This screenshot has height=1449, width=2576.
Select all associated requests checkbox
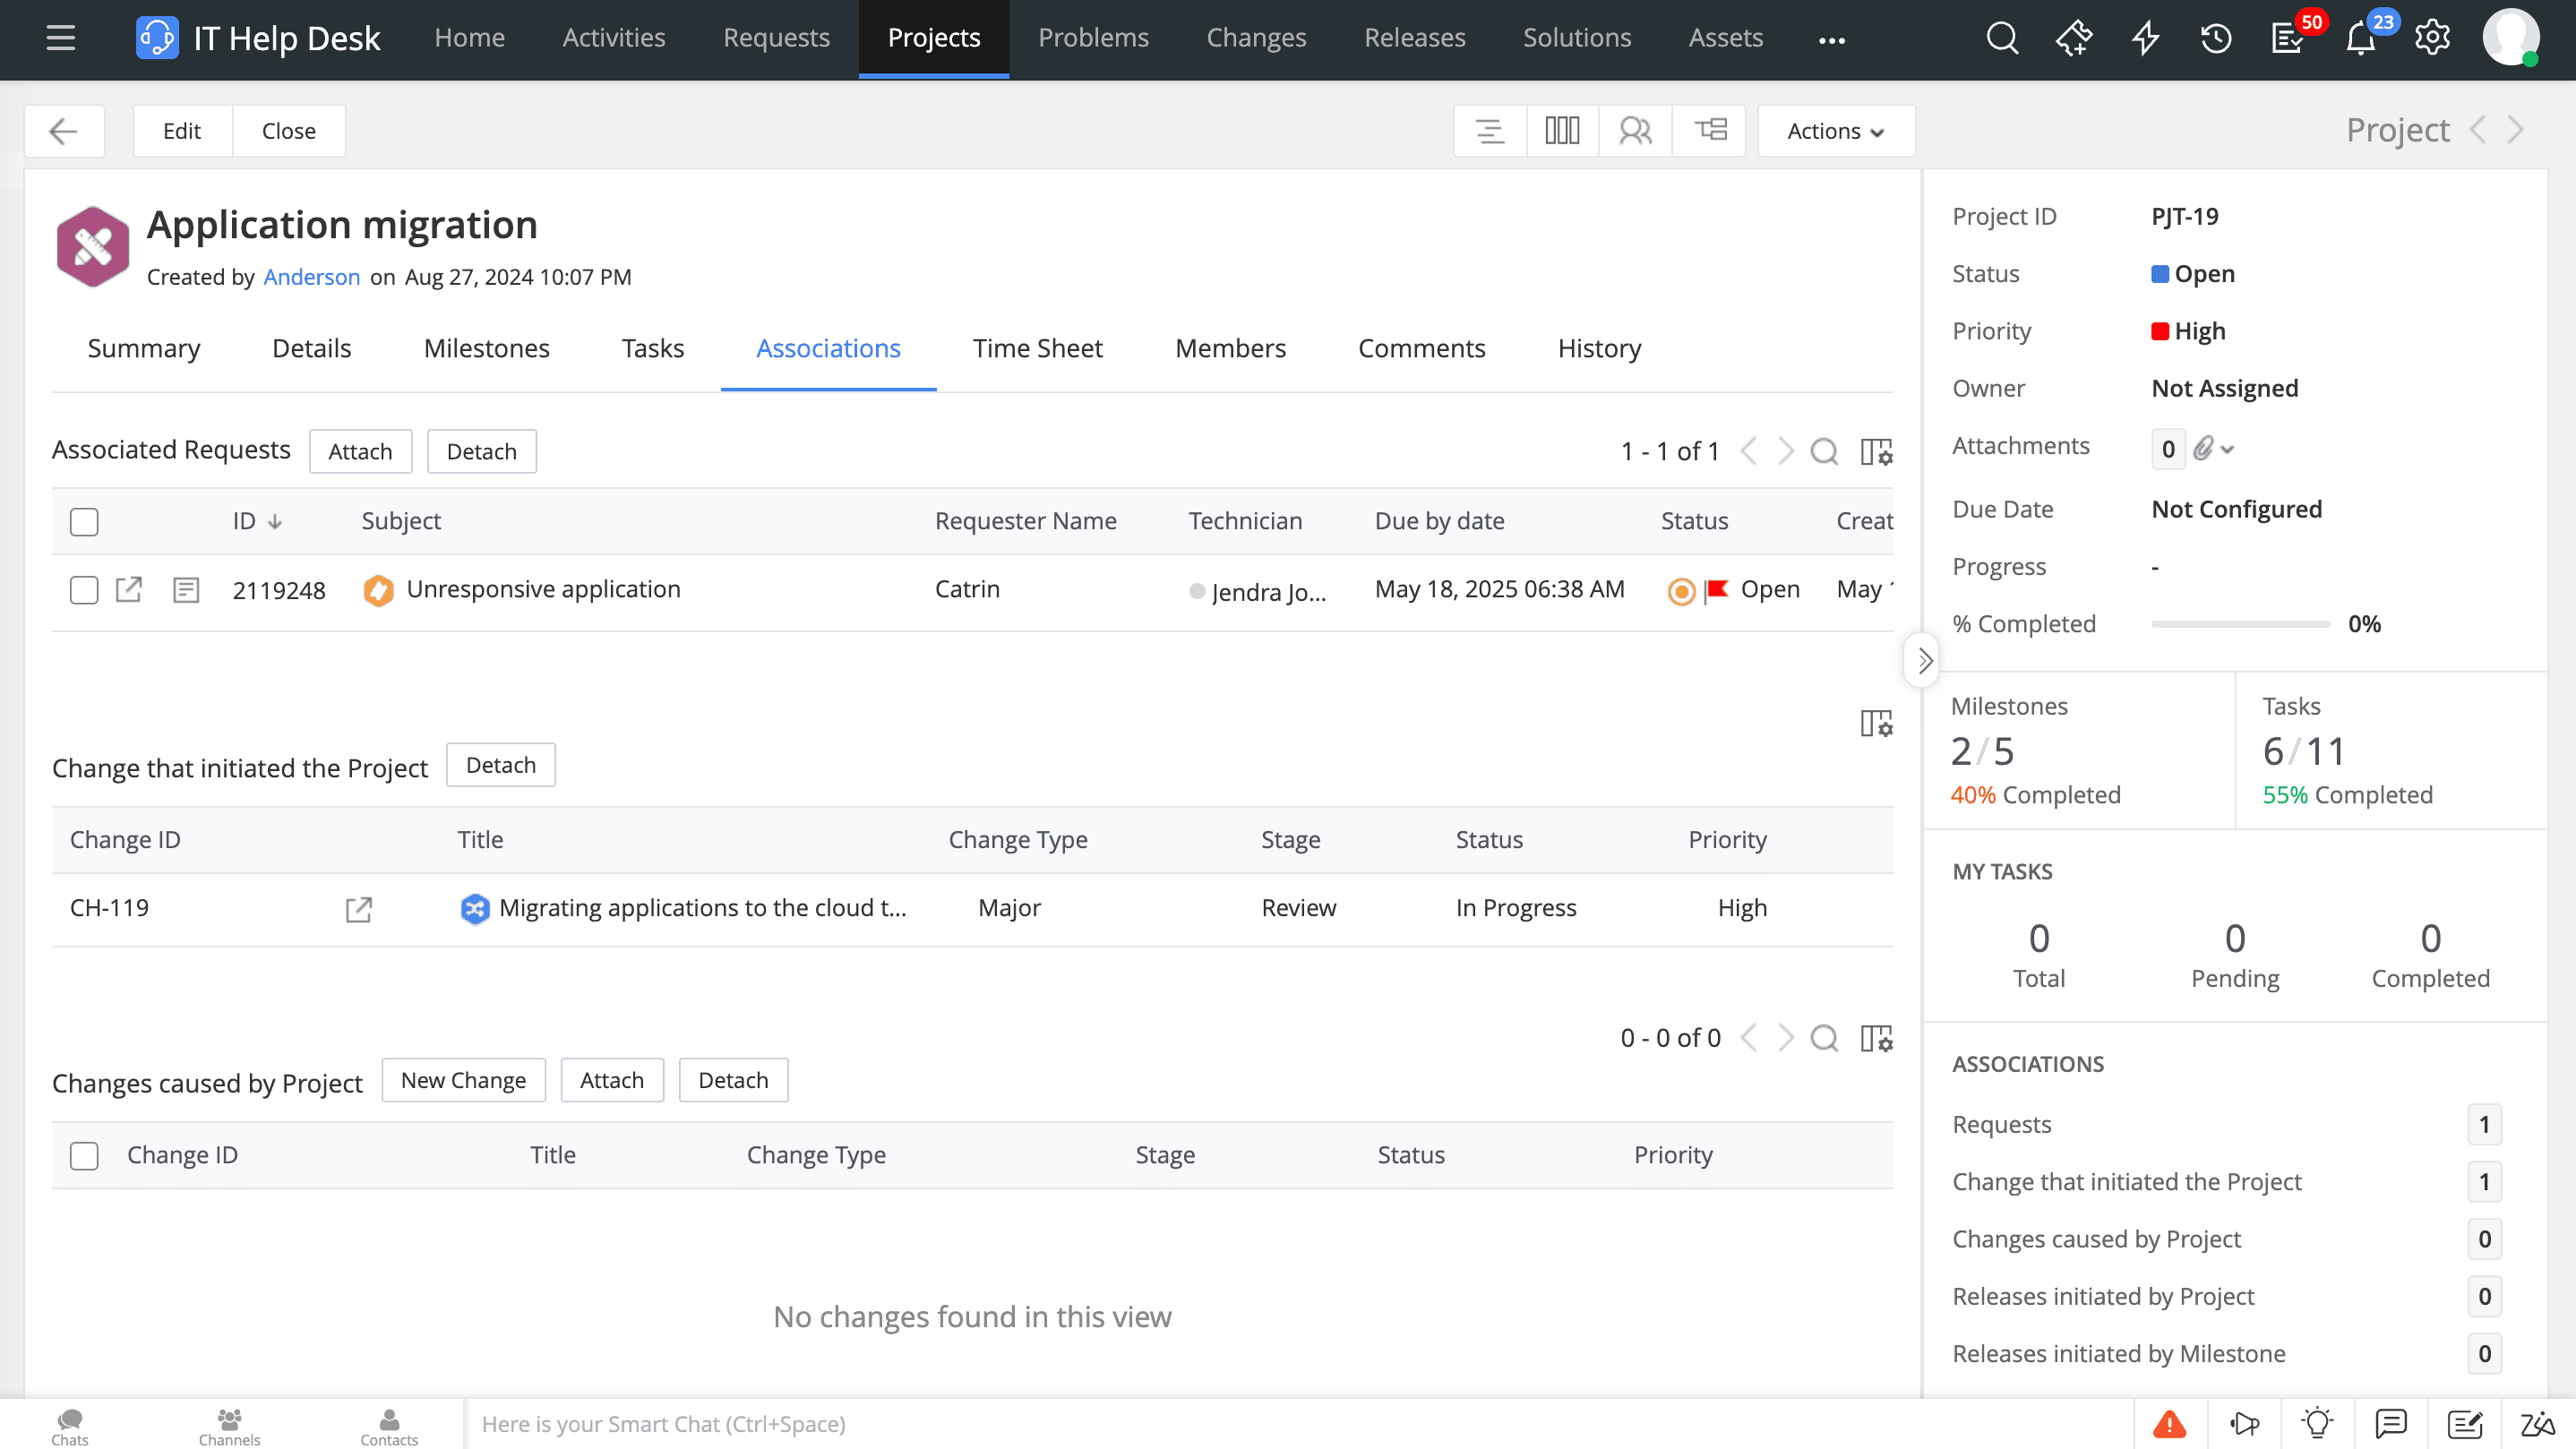(x=84, y=522)
